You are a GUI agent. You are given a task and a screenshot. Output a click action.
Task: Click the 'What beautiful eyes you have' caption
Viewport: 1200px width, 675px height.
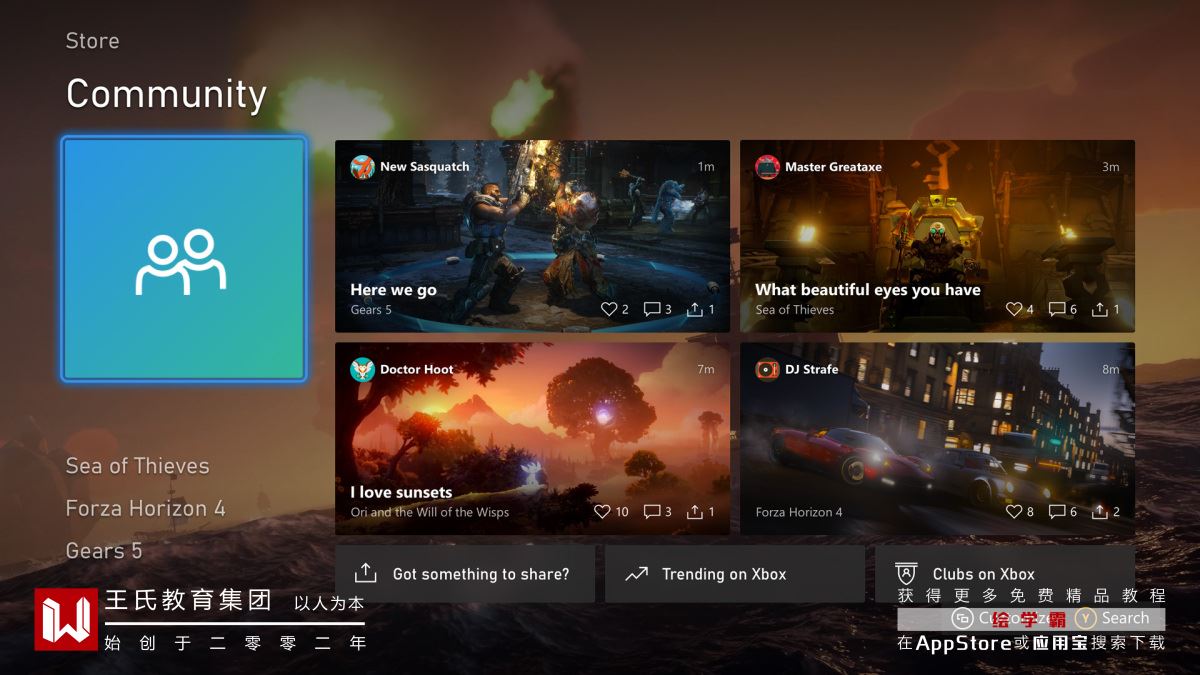[868, 290]
